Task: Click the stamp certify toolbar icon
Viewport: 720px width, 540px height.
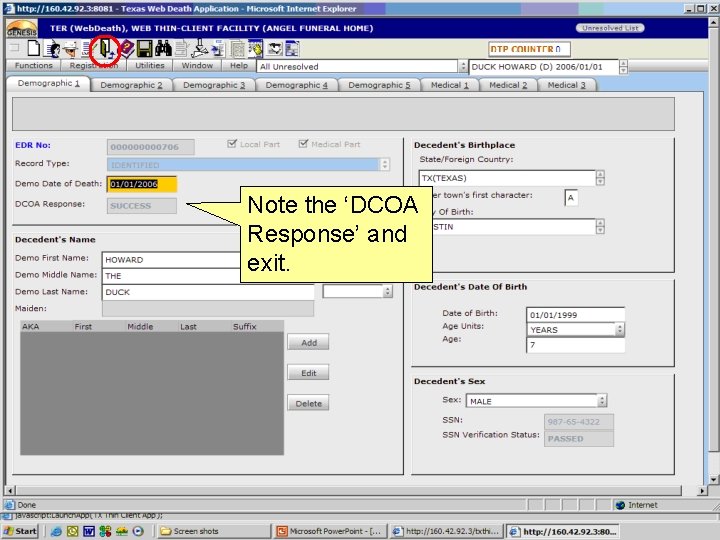Action: pos(199,48)
